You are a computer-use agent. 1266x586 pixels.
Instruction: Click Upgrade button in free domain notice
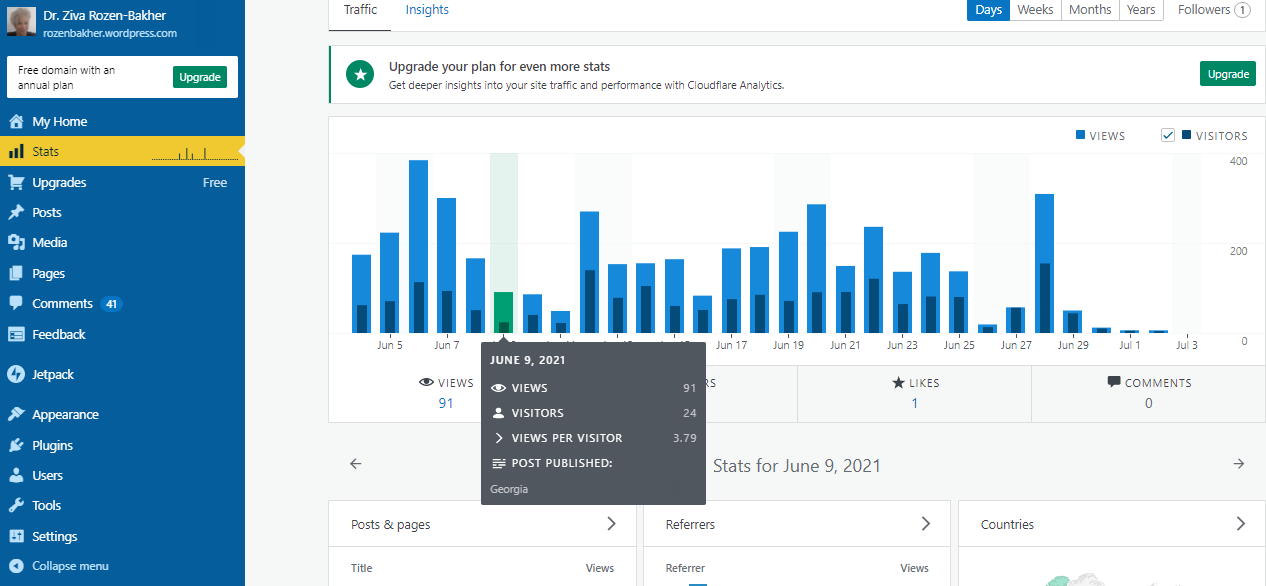200,77
